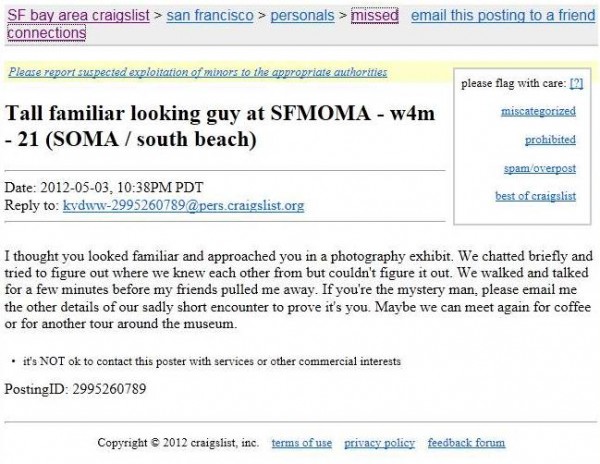Go to the san francisco breadcrumb link

click(210, 16)
